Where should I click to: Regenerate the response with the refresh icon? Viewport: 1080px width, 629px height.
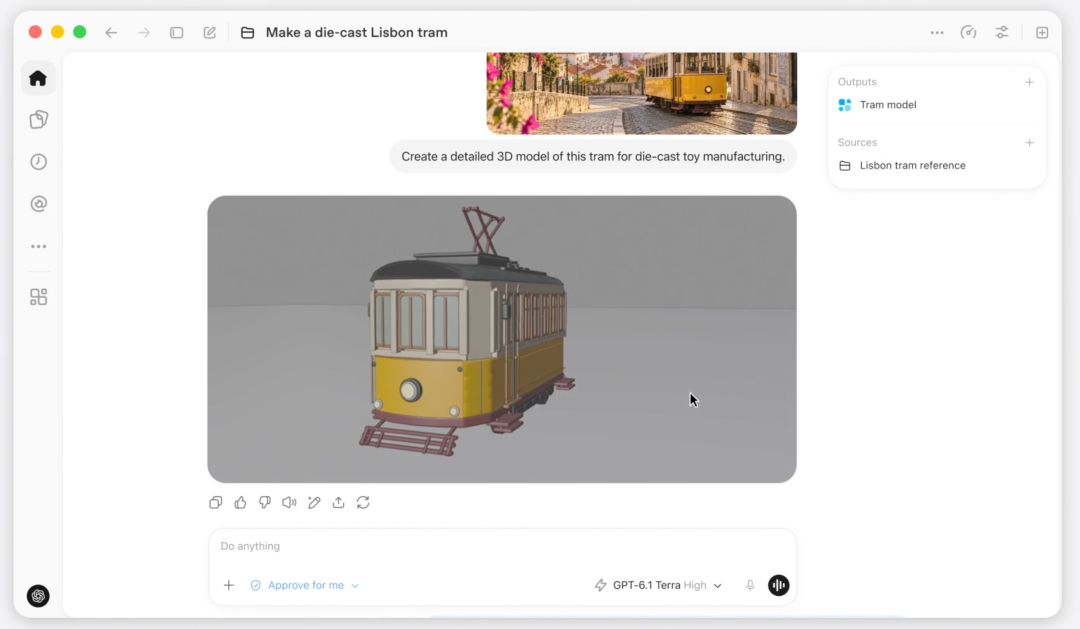(x=363, y=502)
